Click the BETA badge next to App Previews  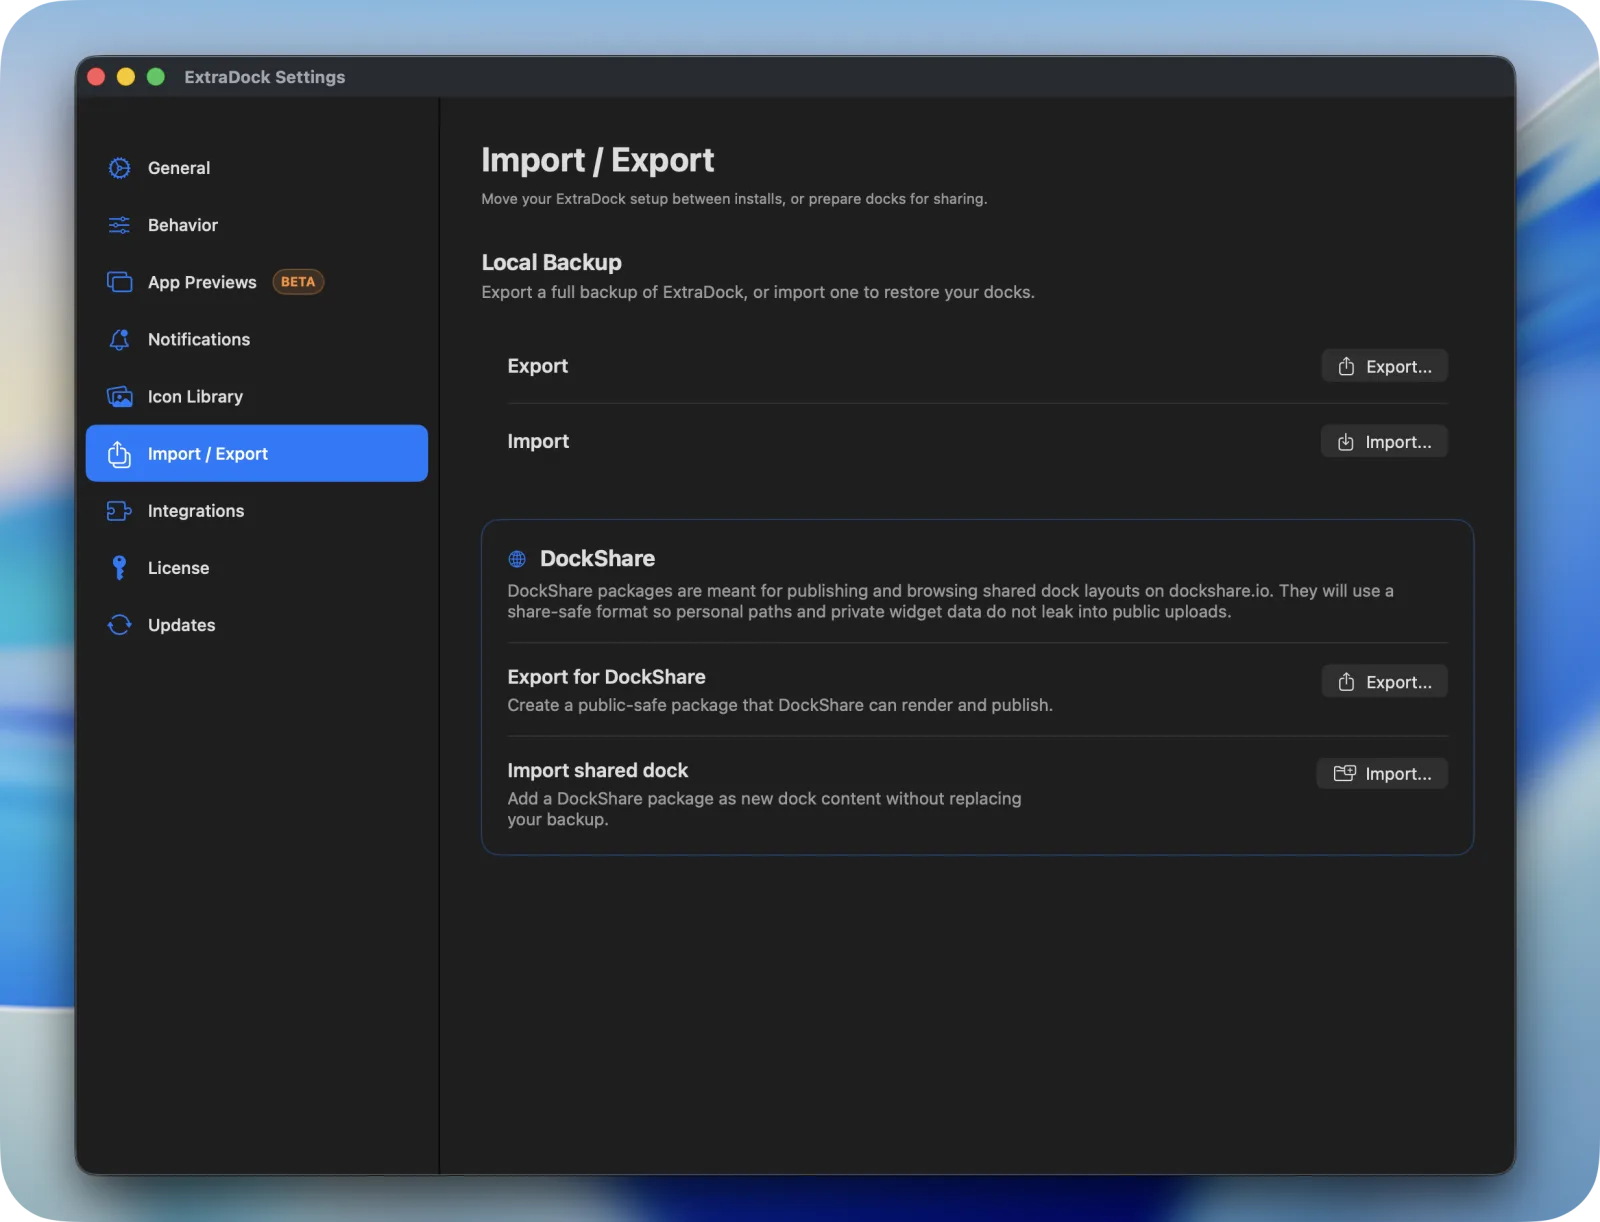pos(298,282)
